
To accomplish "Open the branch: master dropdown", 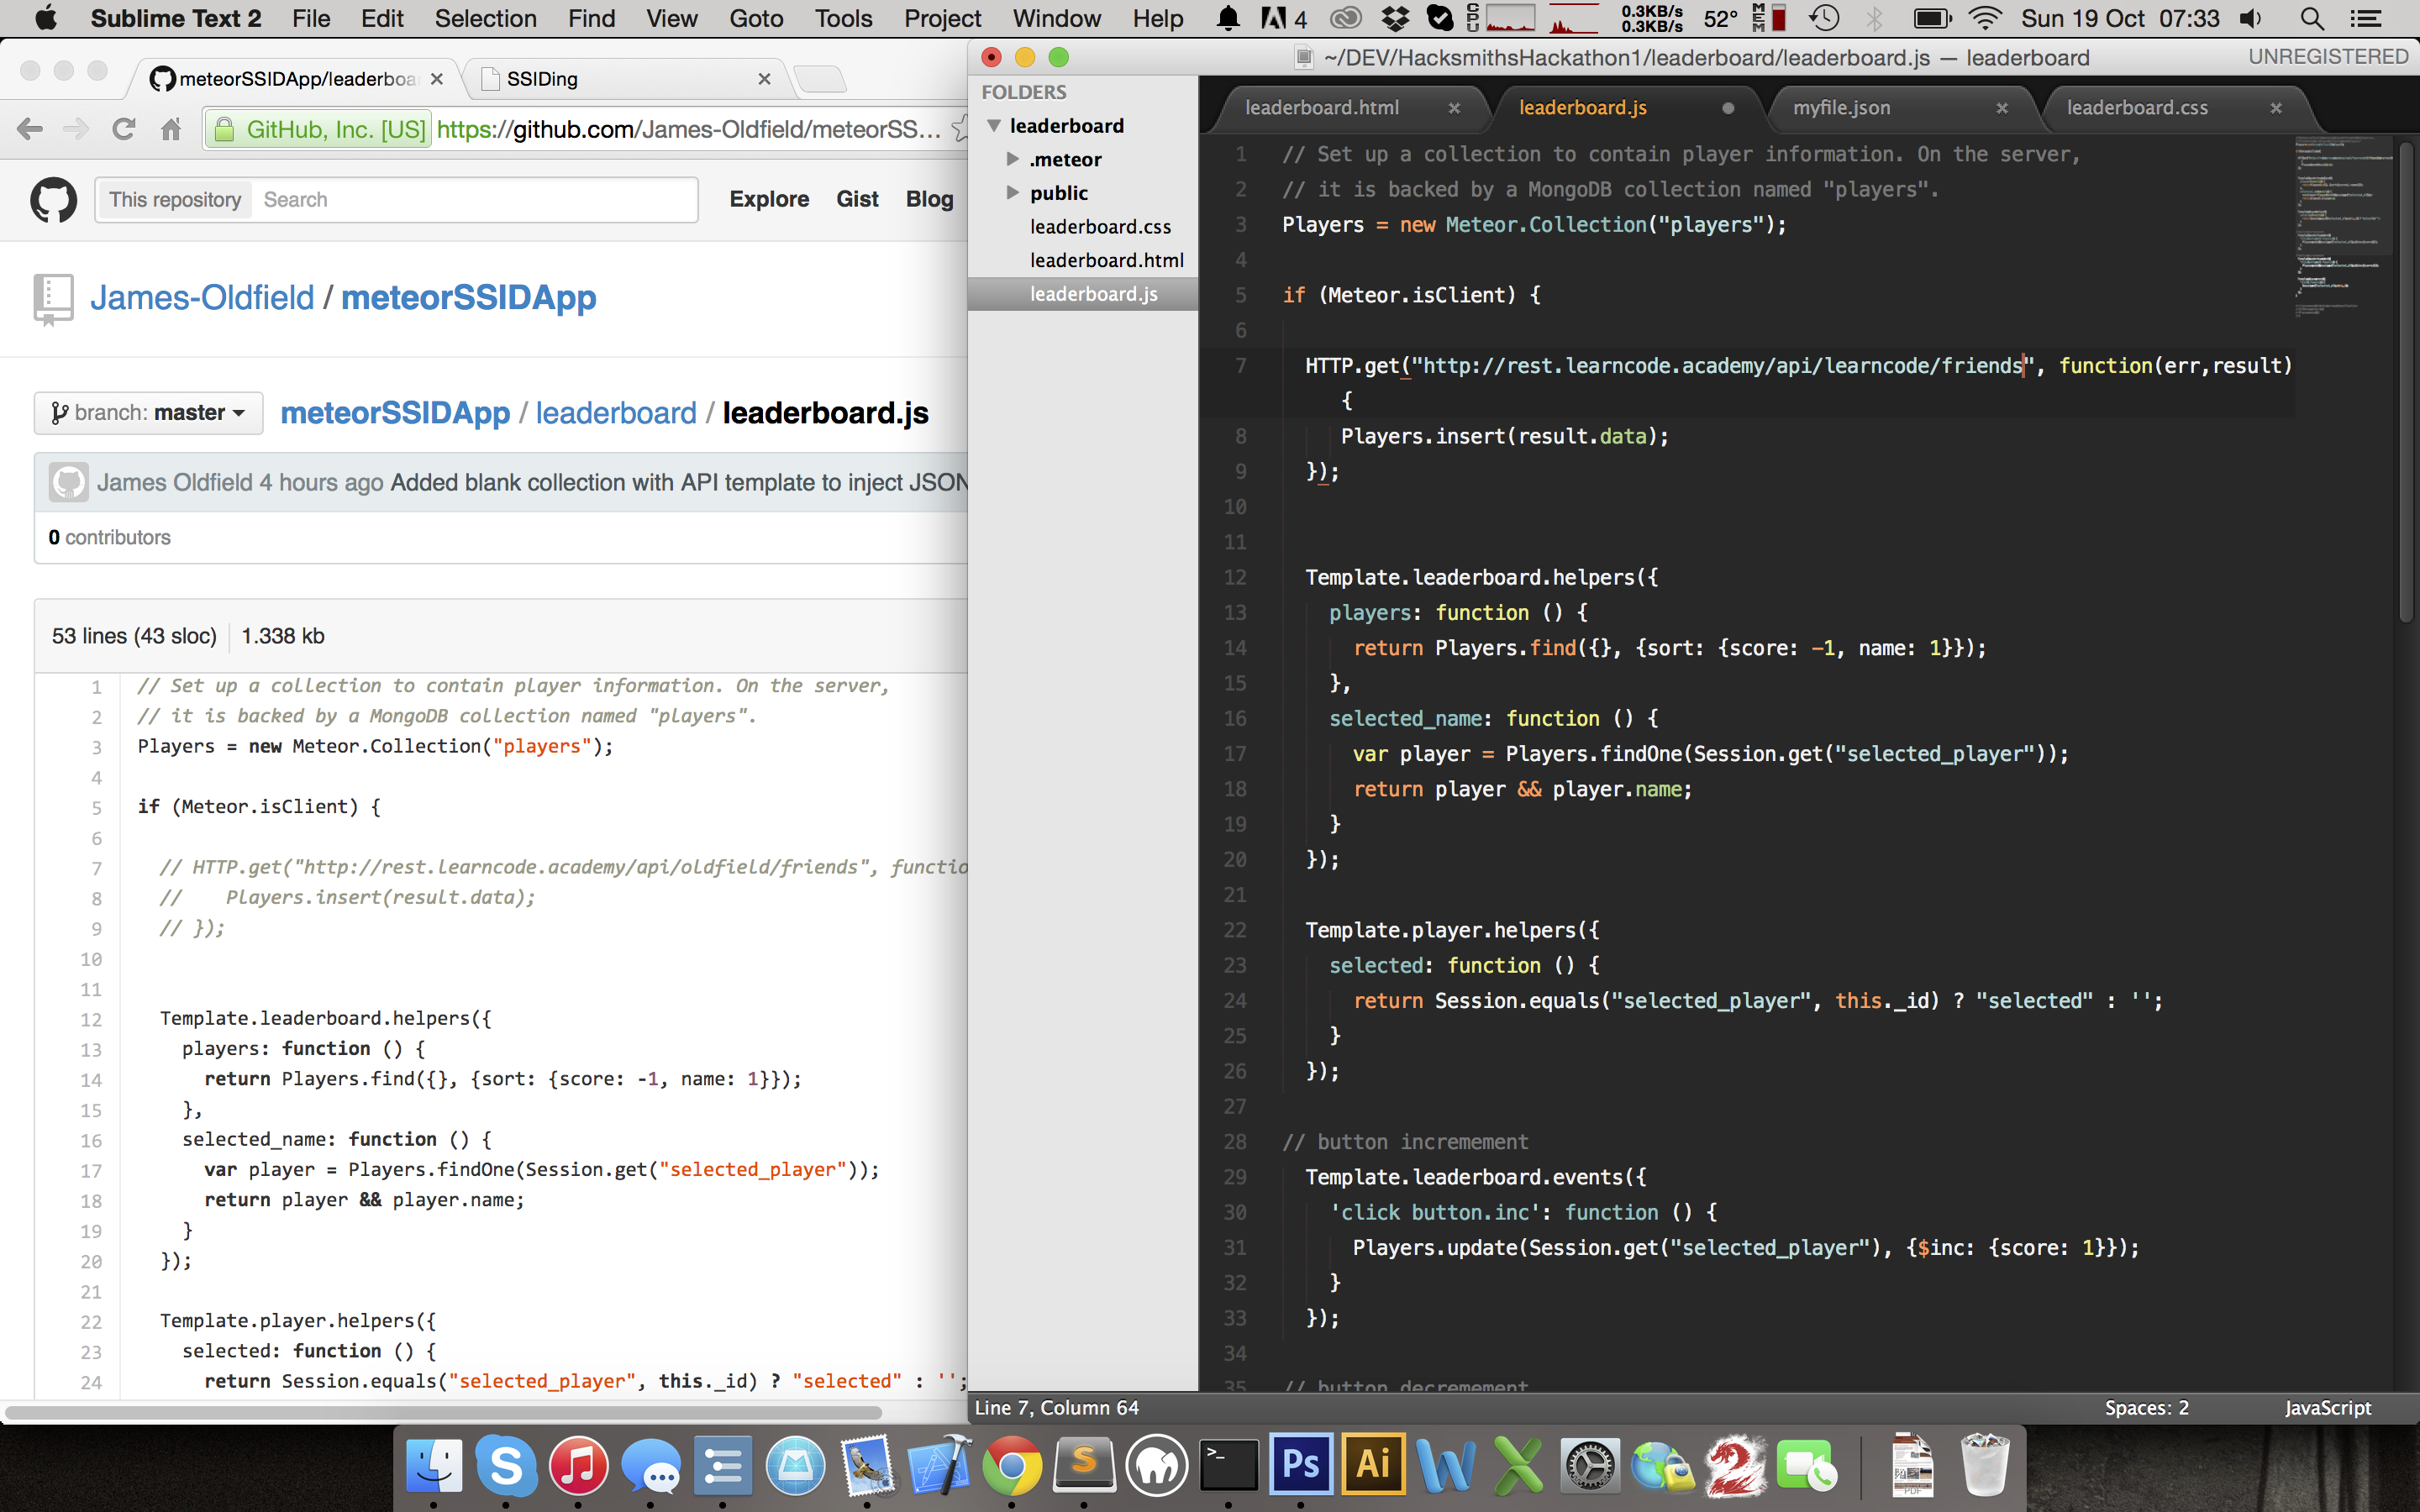I will (x=149, y=413).
